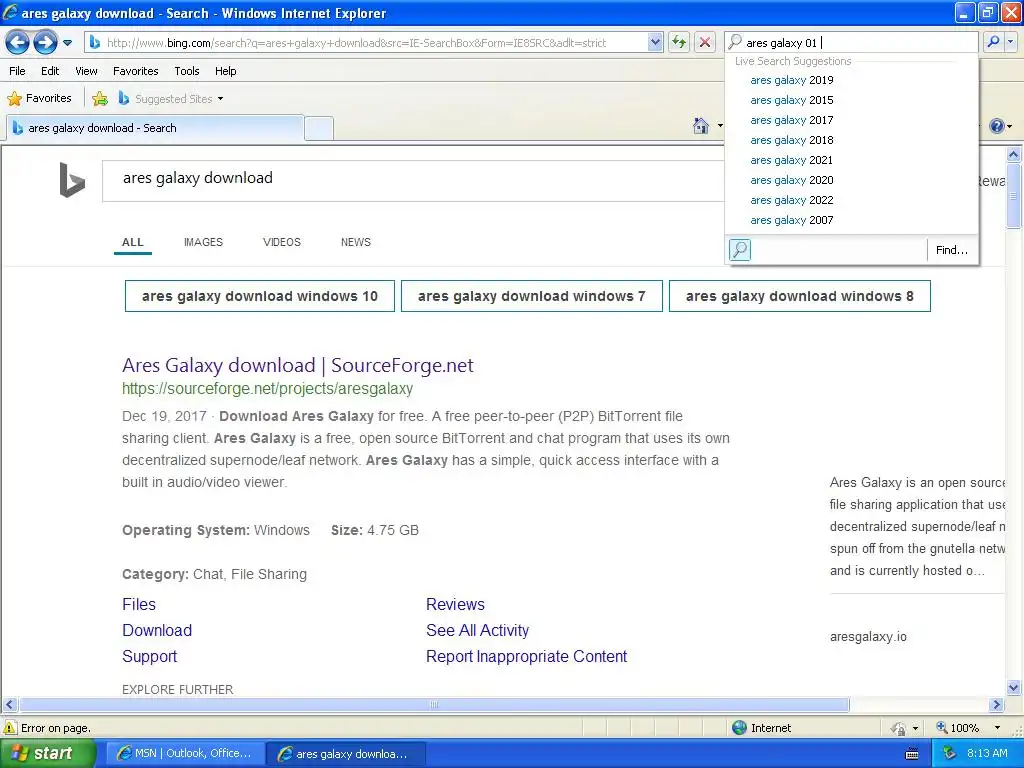Open the Favorites star button
The image size is (1024, 768).
click(x=39, y=99)
